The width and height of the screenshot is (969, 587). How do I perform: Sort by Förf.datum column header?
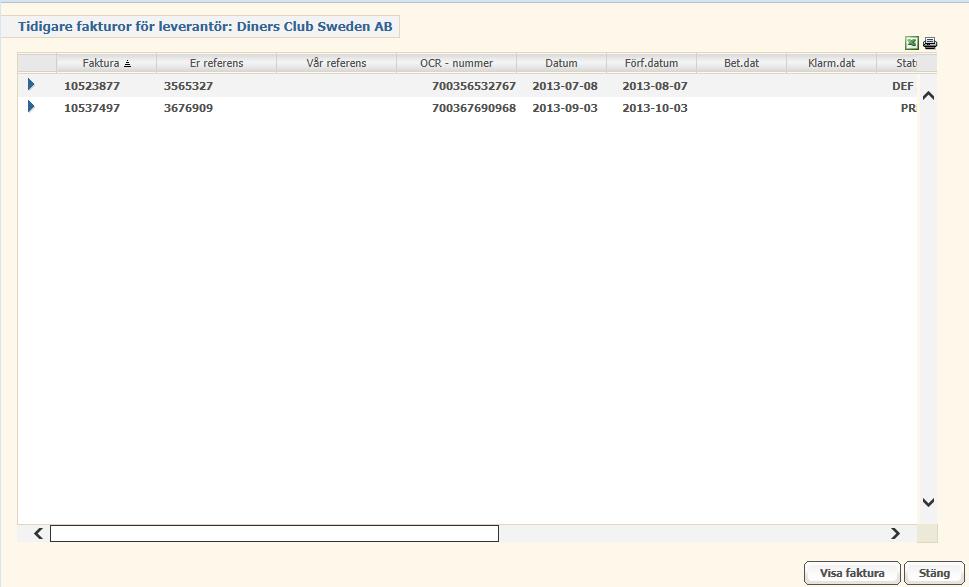coord(651,63)
